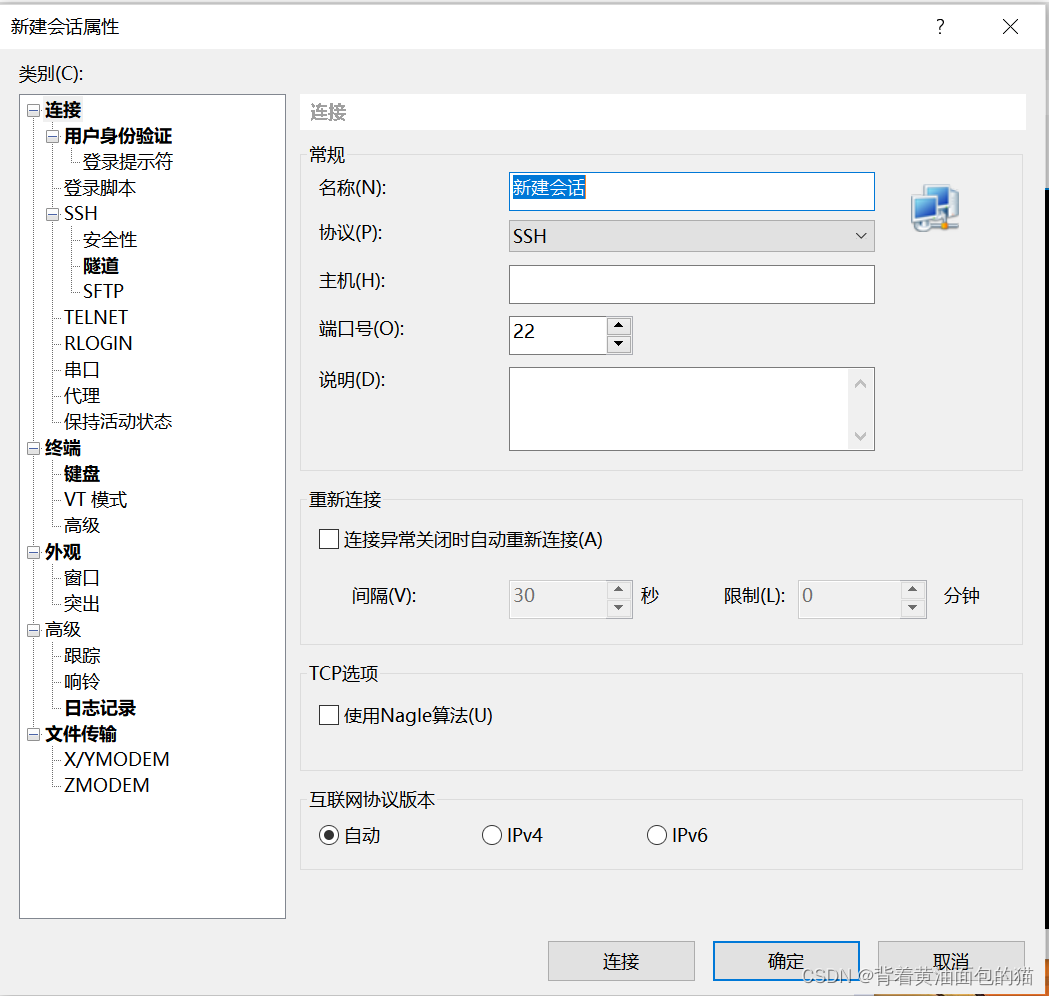Click into the 主机 input field

tap(691, 284)
